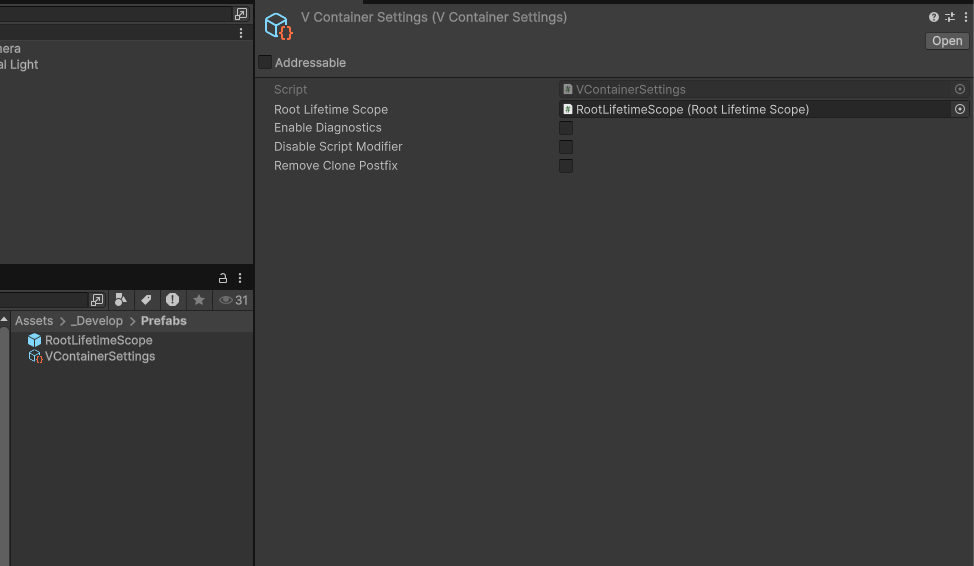Check the Enable Diagnostics checkbox
Image resolution: width=974 pixels, height=566 pixels.
tap(566, 128)
